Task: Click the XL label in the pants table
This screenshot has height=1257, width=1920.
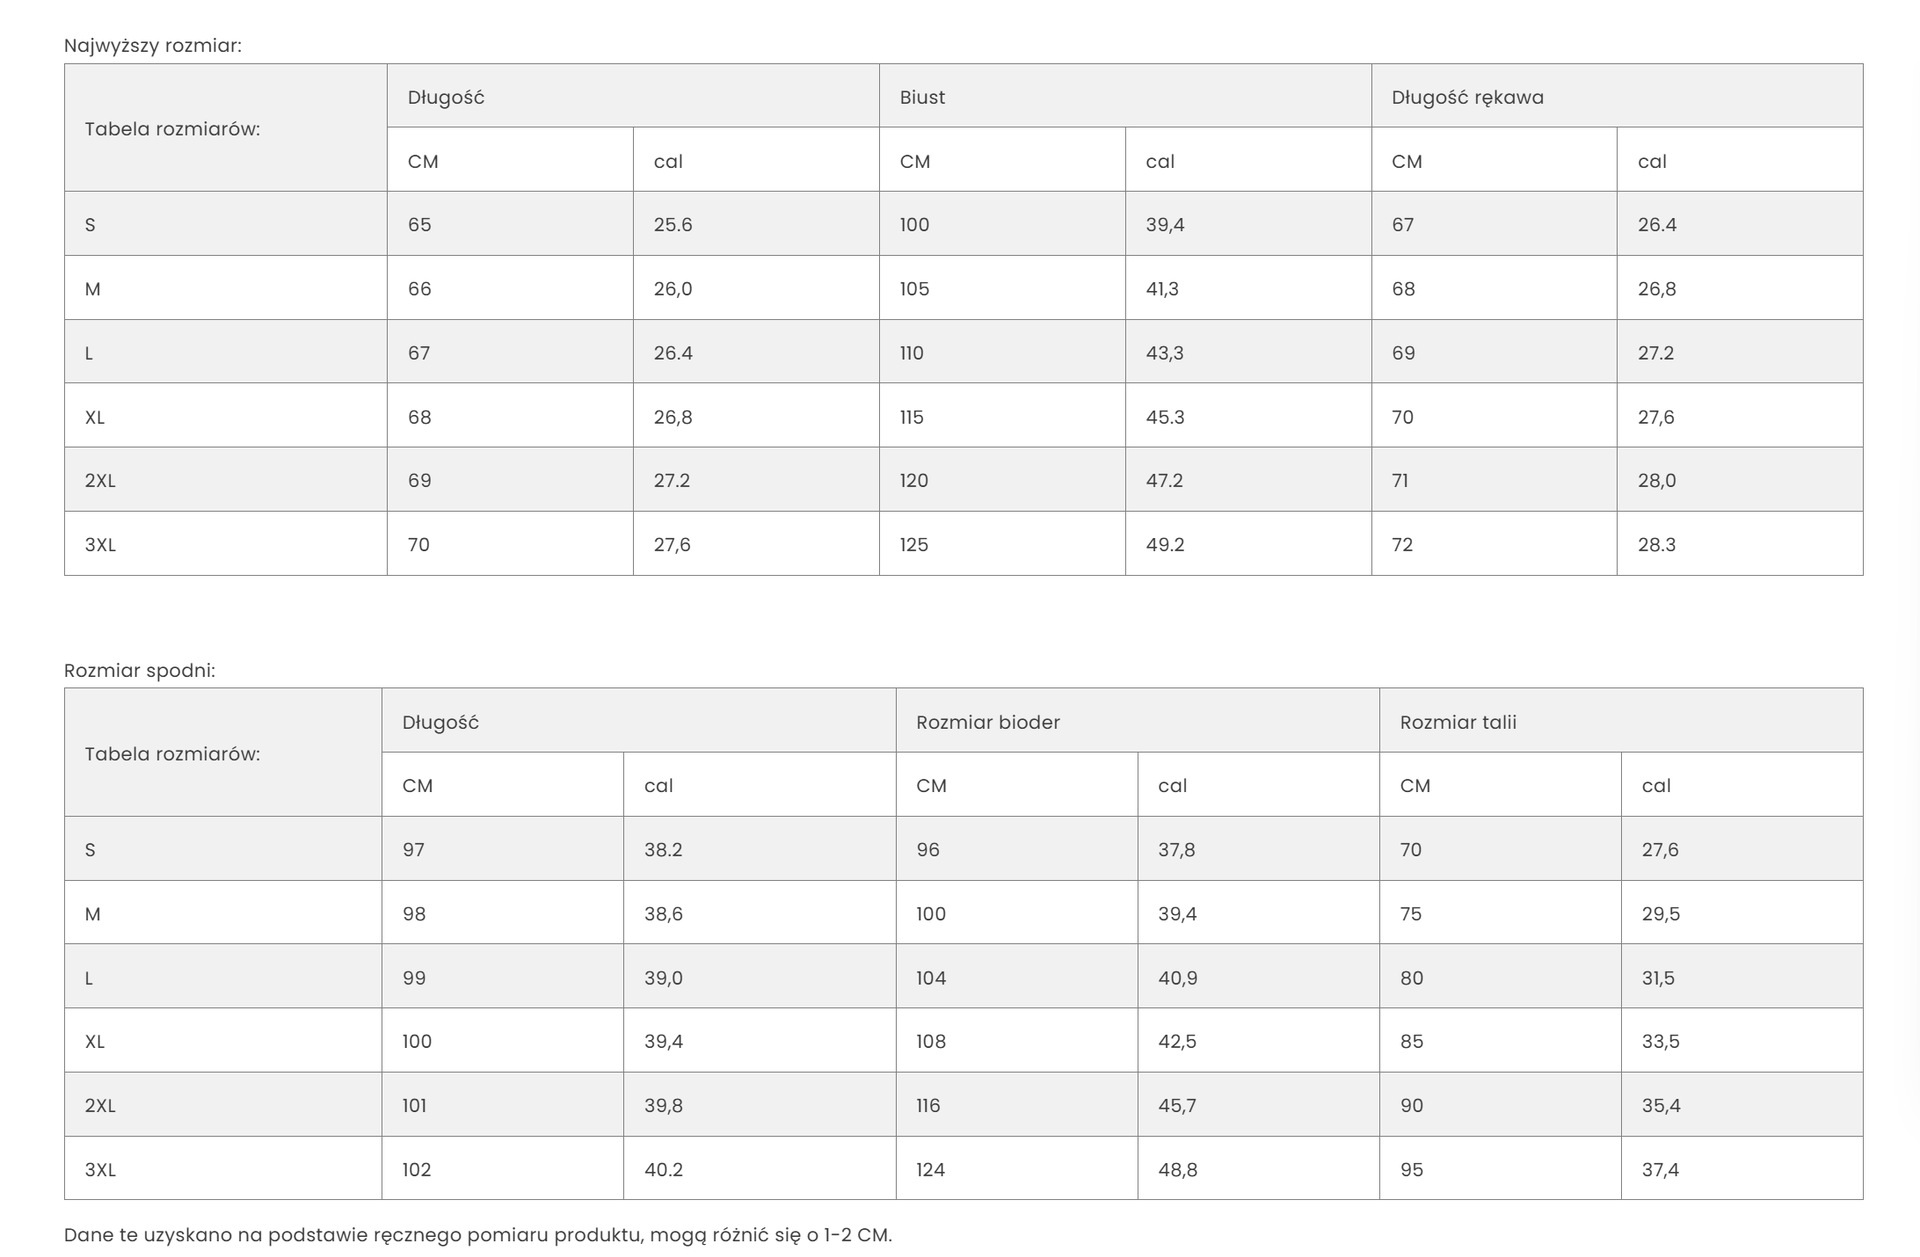Action: pos(95,1041)
